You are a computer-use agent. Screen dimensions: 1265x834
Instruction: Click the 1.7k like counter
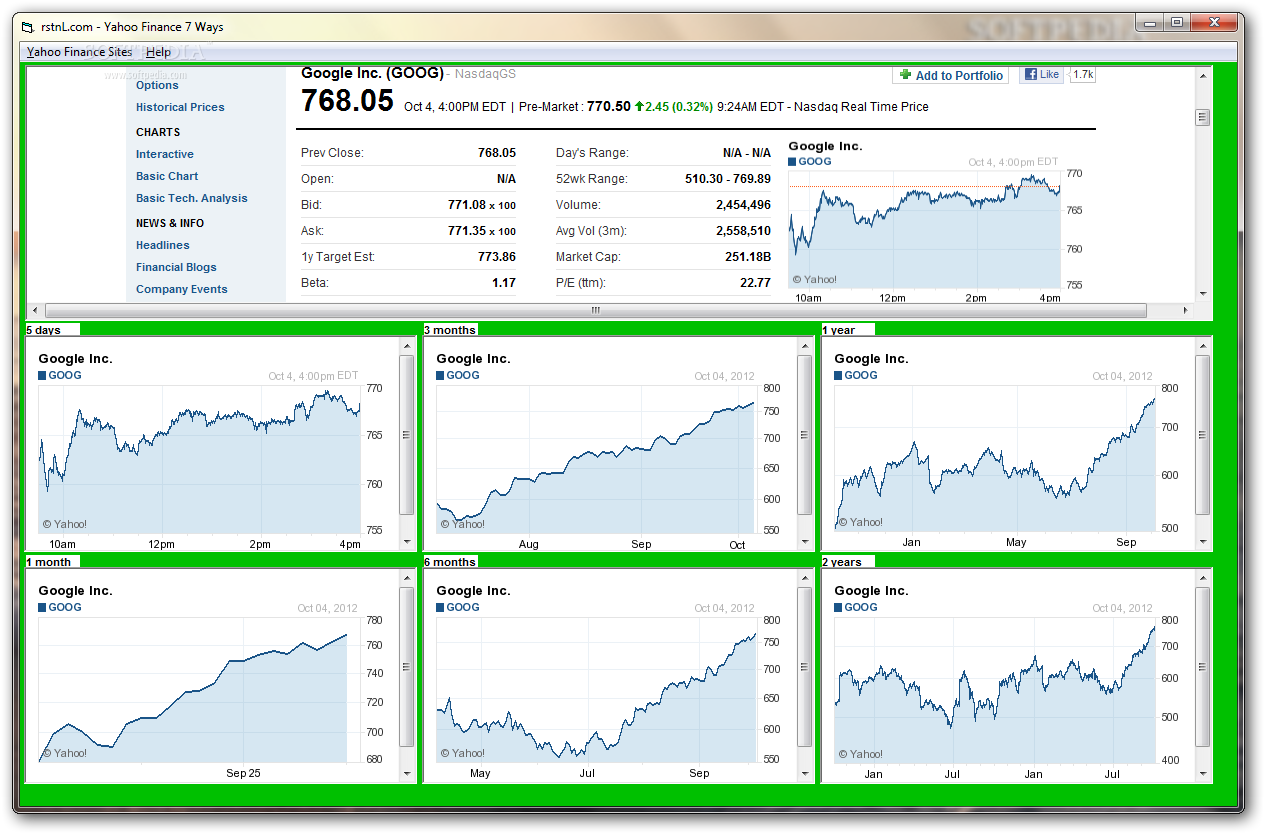(1083, 75)
